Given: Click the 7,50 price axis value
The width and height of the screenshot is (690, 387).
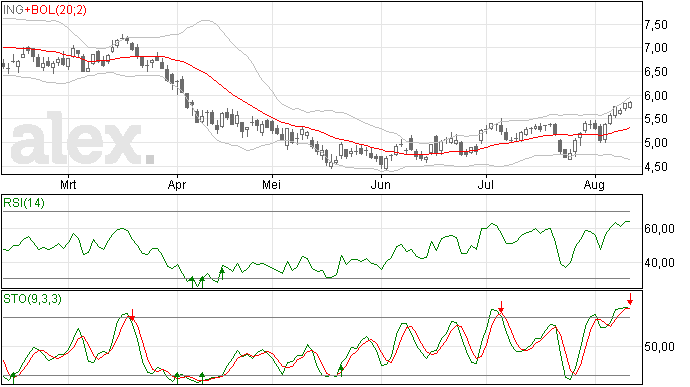Looking at the screenshot, I should click(x=656, y=25).
